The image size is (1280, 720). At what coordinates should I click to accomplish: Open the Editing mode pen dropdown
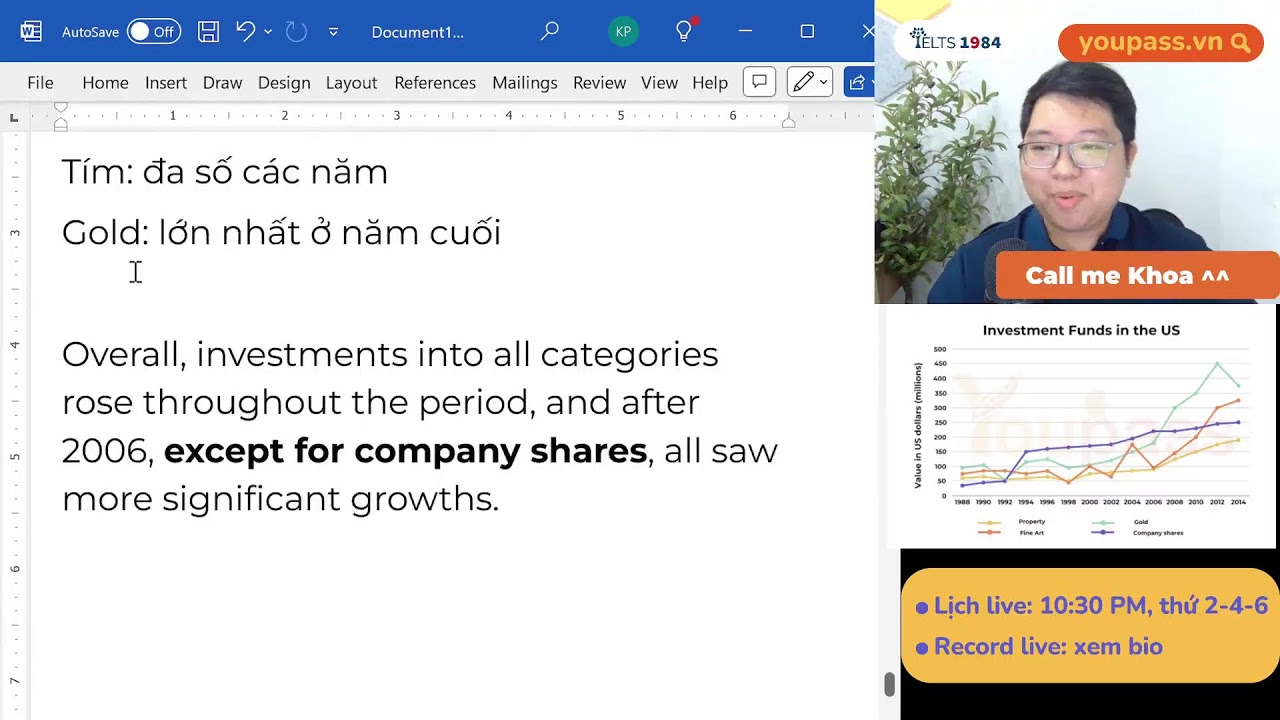coord(809,82)
